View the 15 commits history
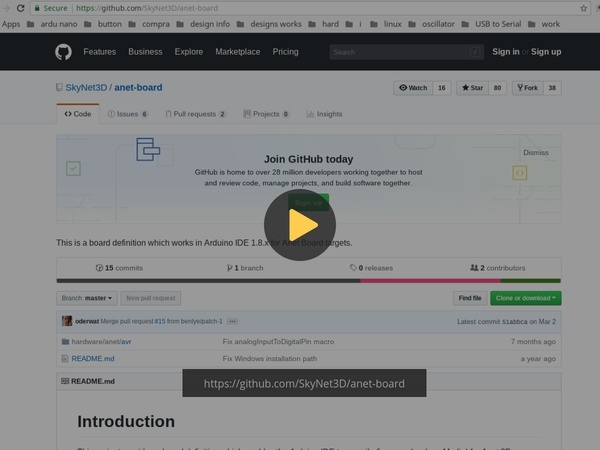The image size is (600, 450). [119, 268]
